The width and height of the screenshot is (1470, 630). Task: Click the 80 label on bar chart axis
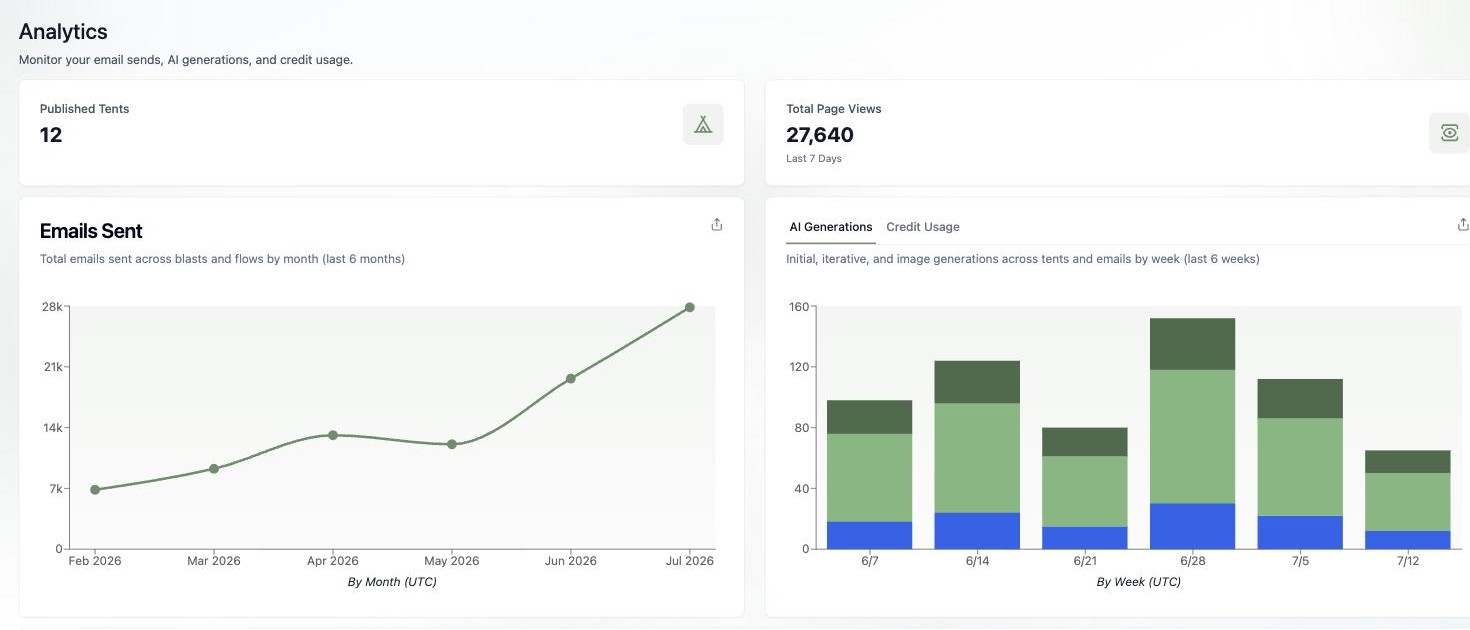[802, 428]
